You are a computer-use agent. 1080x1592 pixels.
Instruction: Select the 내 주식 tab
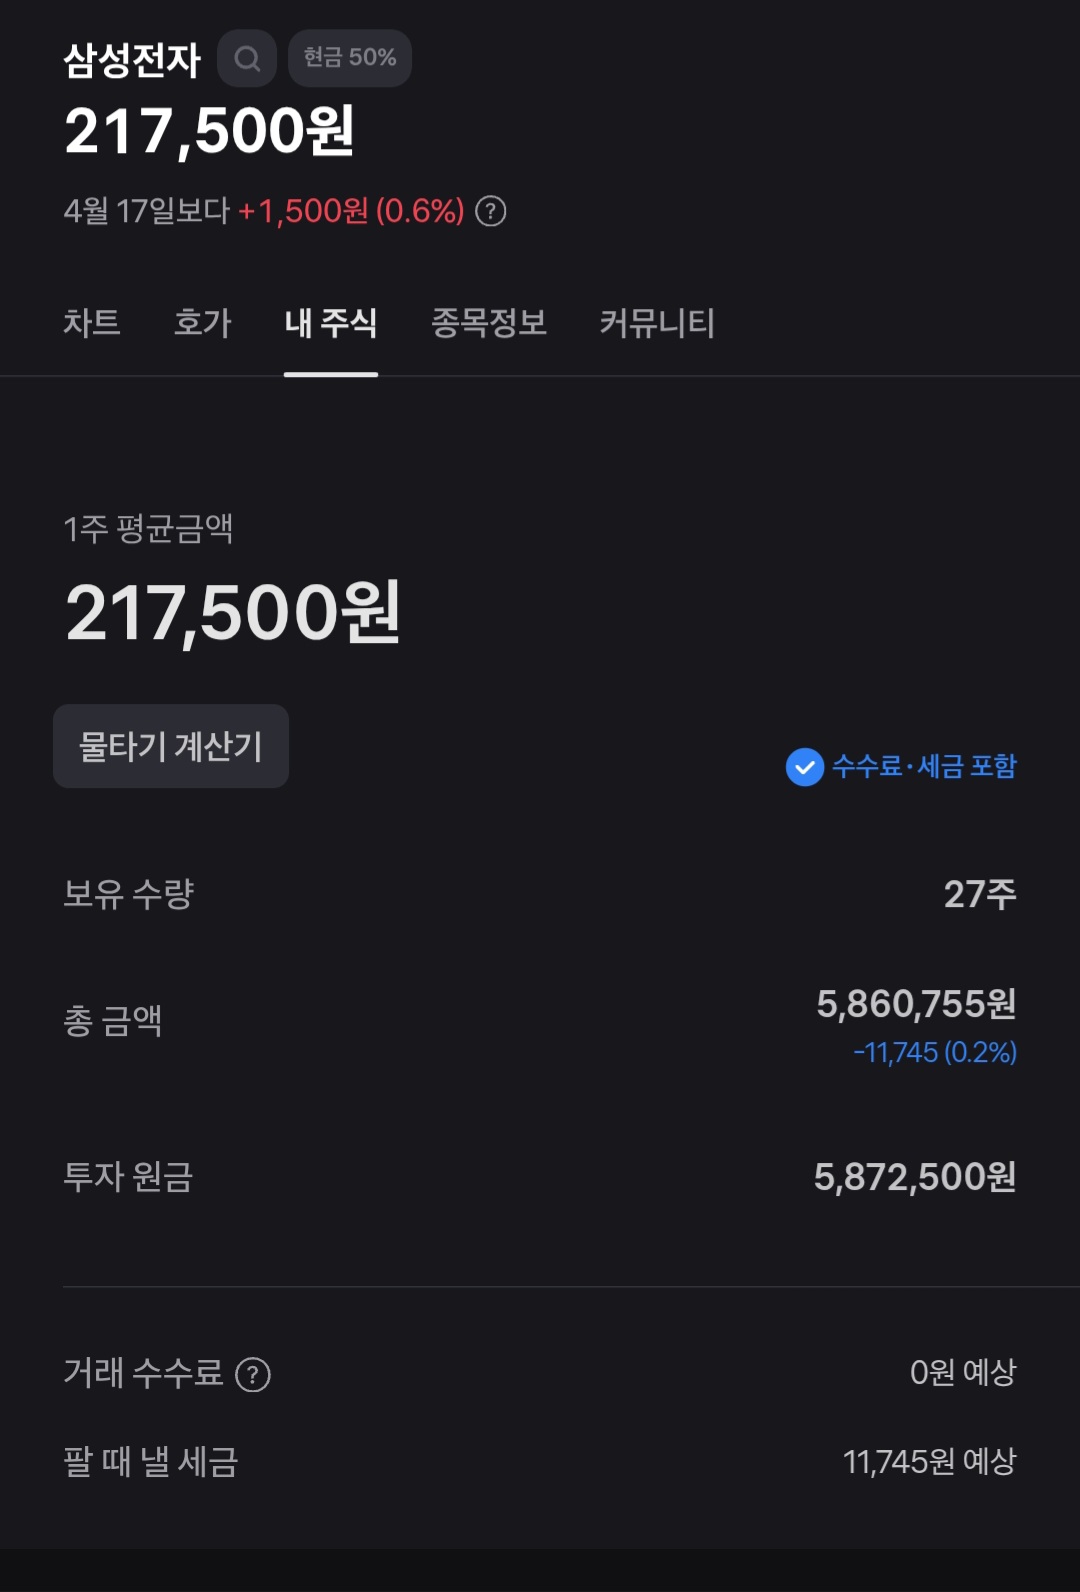click(x=331, y=323)
